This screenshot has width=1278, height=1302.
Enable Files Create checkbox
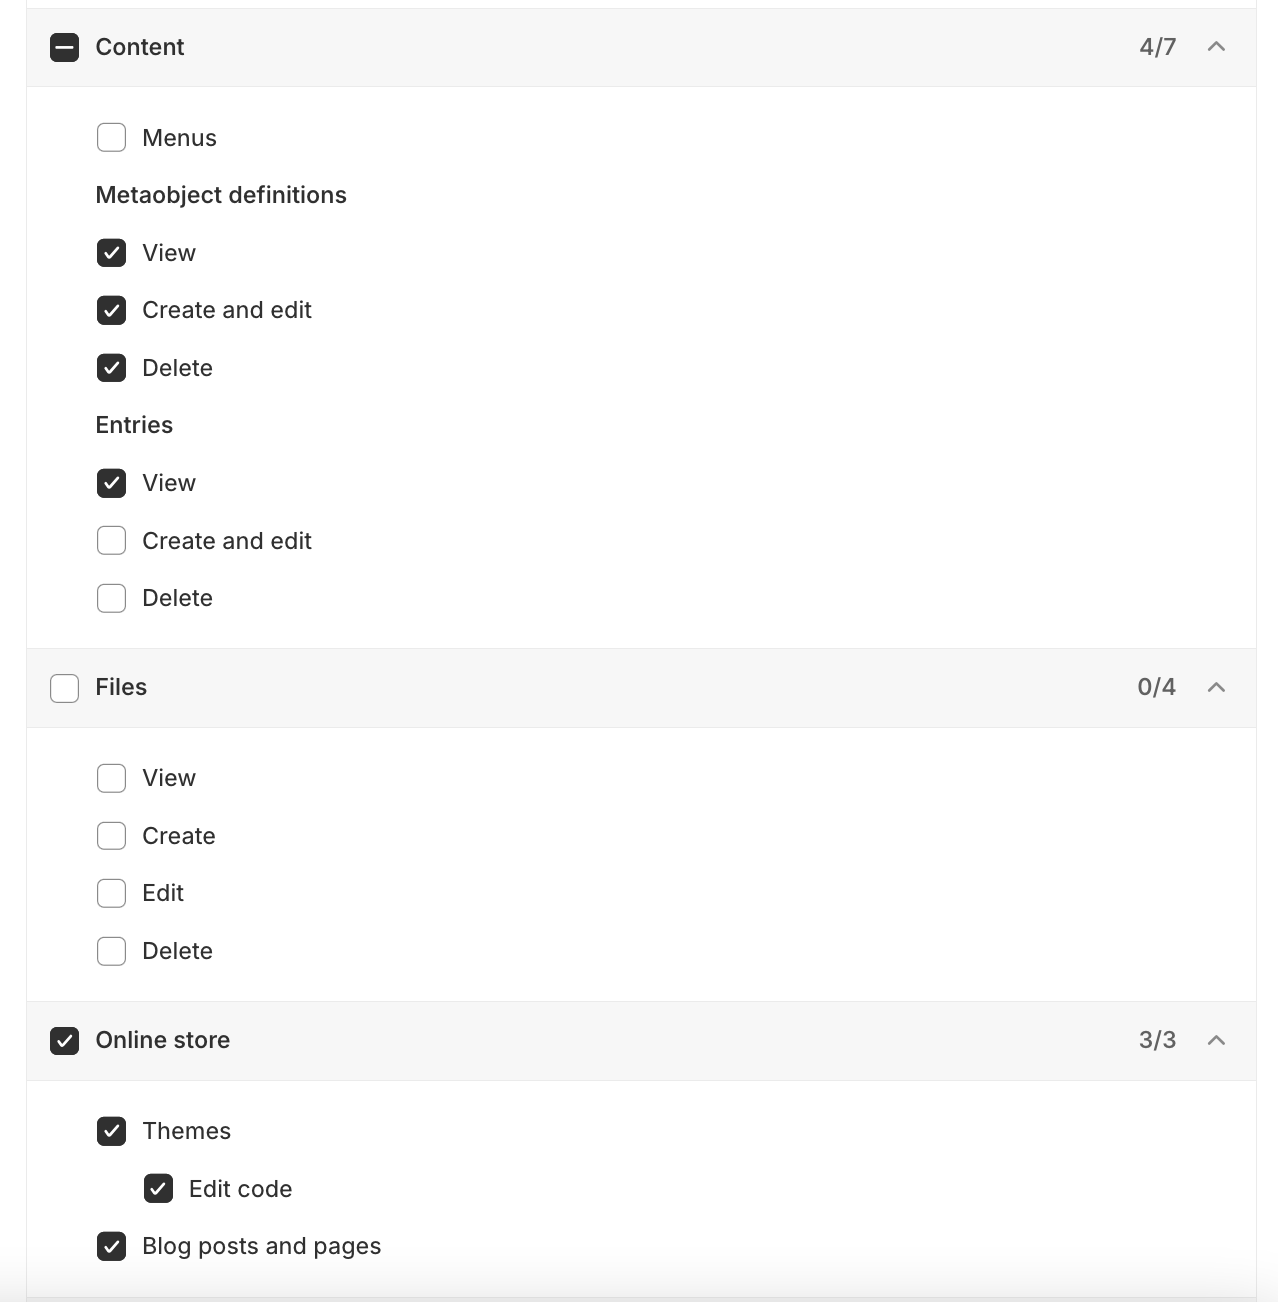(111, 836)
